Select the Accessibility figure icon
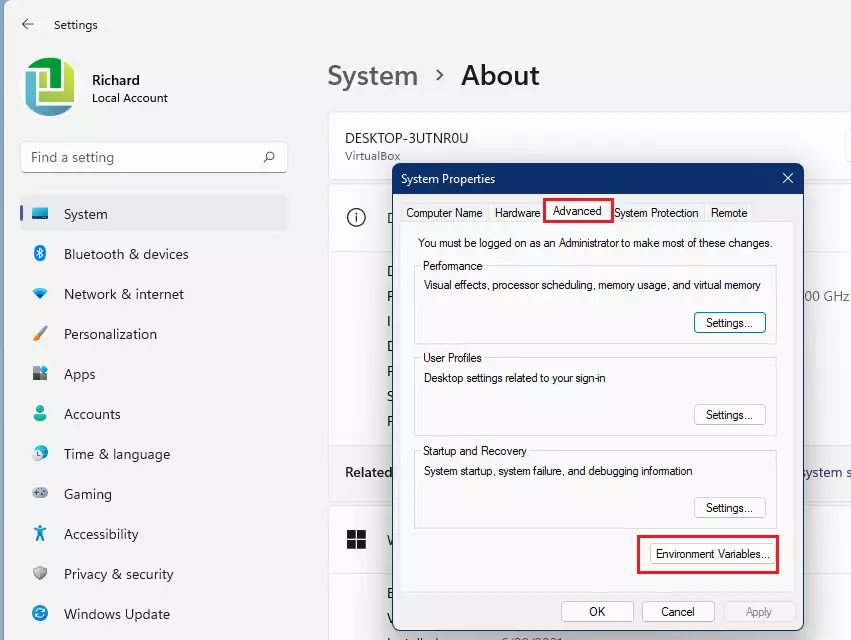The width and height of the screenshot is (851, 640). pos(40,533)
